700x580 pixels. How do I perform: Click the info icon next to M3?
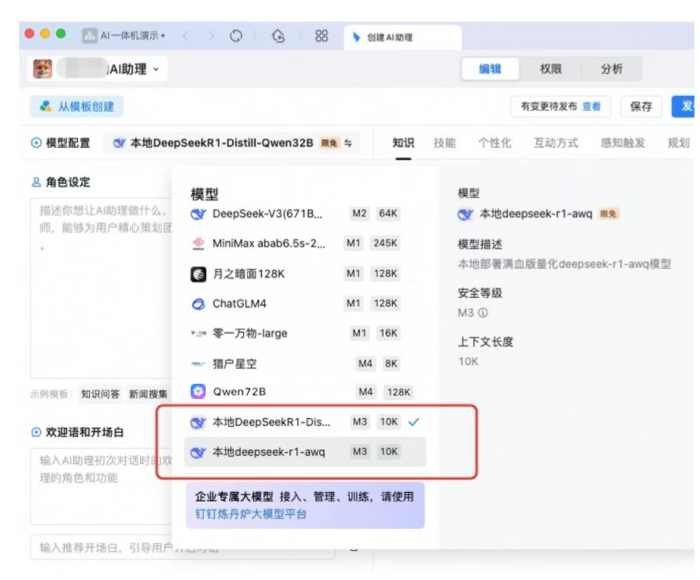click(x=483, y=313)
